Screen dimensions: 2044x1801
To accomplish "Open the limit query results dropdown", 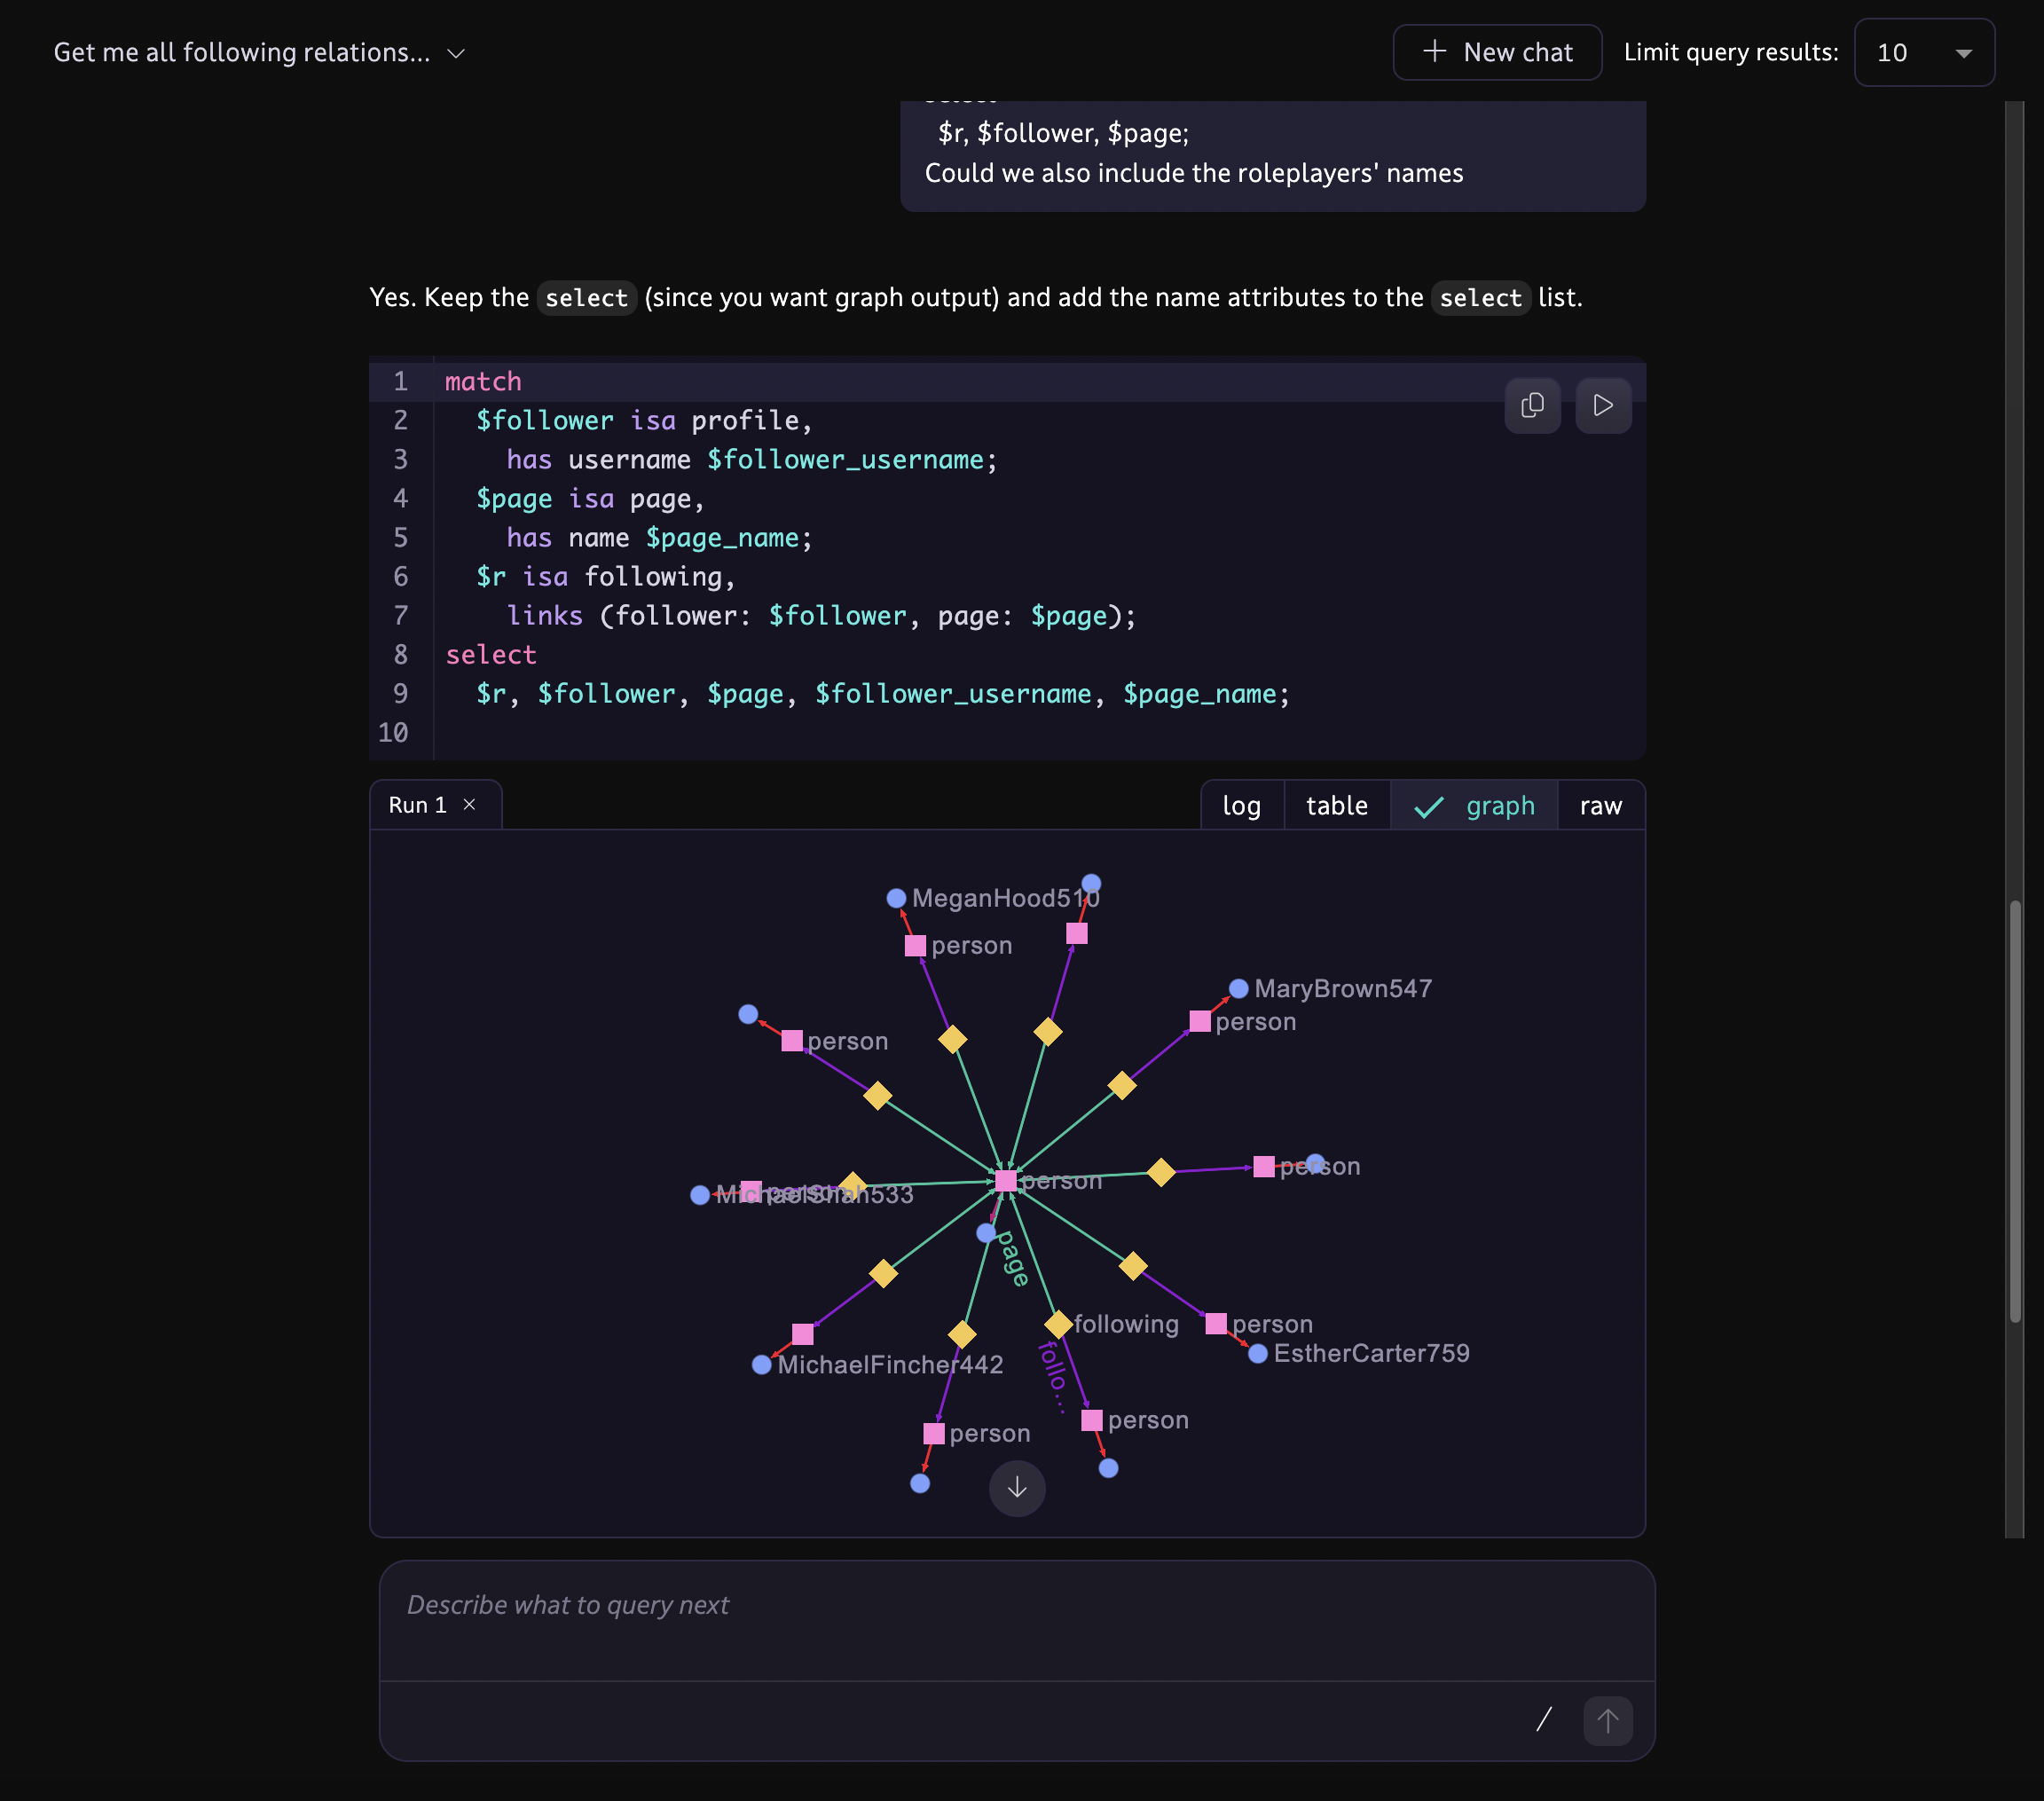I will tap(1923, 53).
